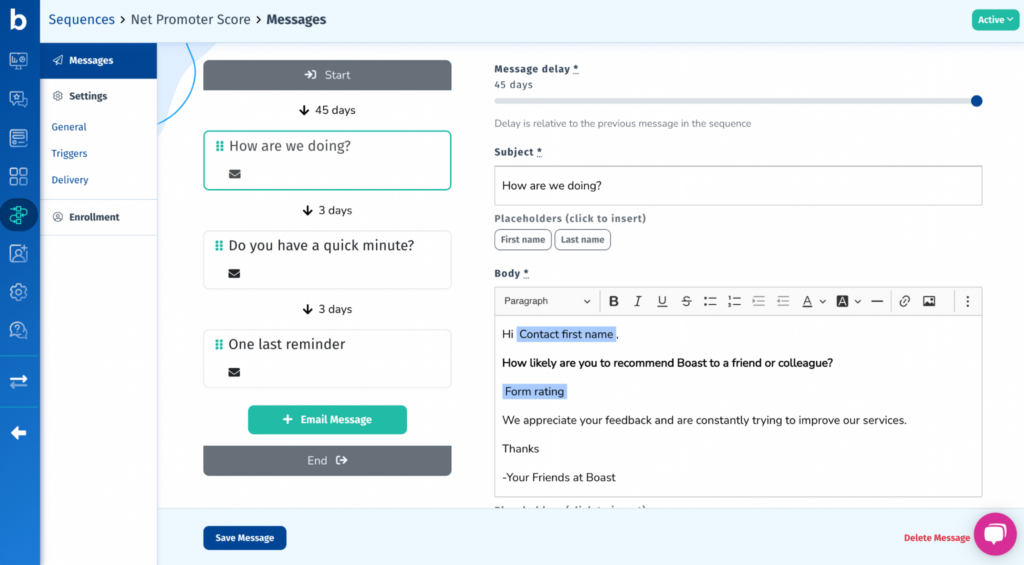Select the 'One last reminder' message
The height and width of the screenshot is (565, 1024).
327,359
